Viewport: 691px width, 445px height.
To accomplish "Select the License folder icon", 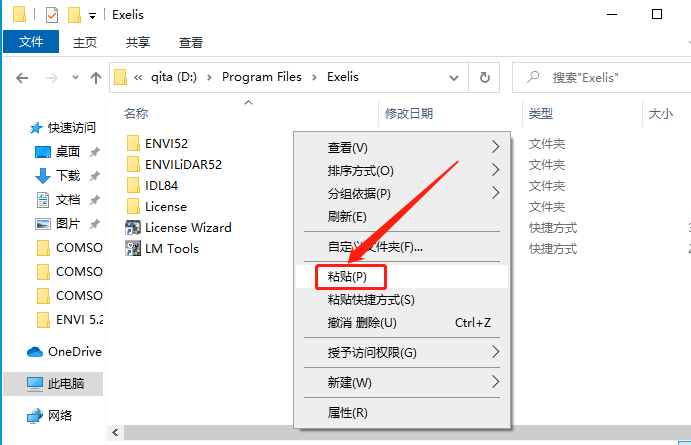I will 133,207.
